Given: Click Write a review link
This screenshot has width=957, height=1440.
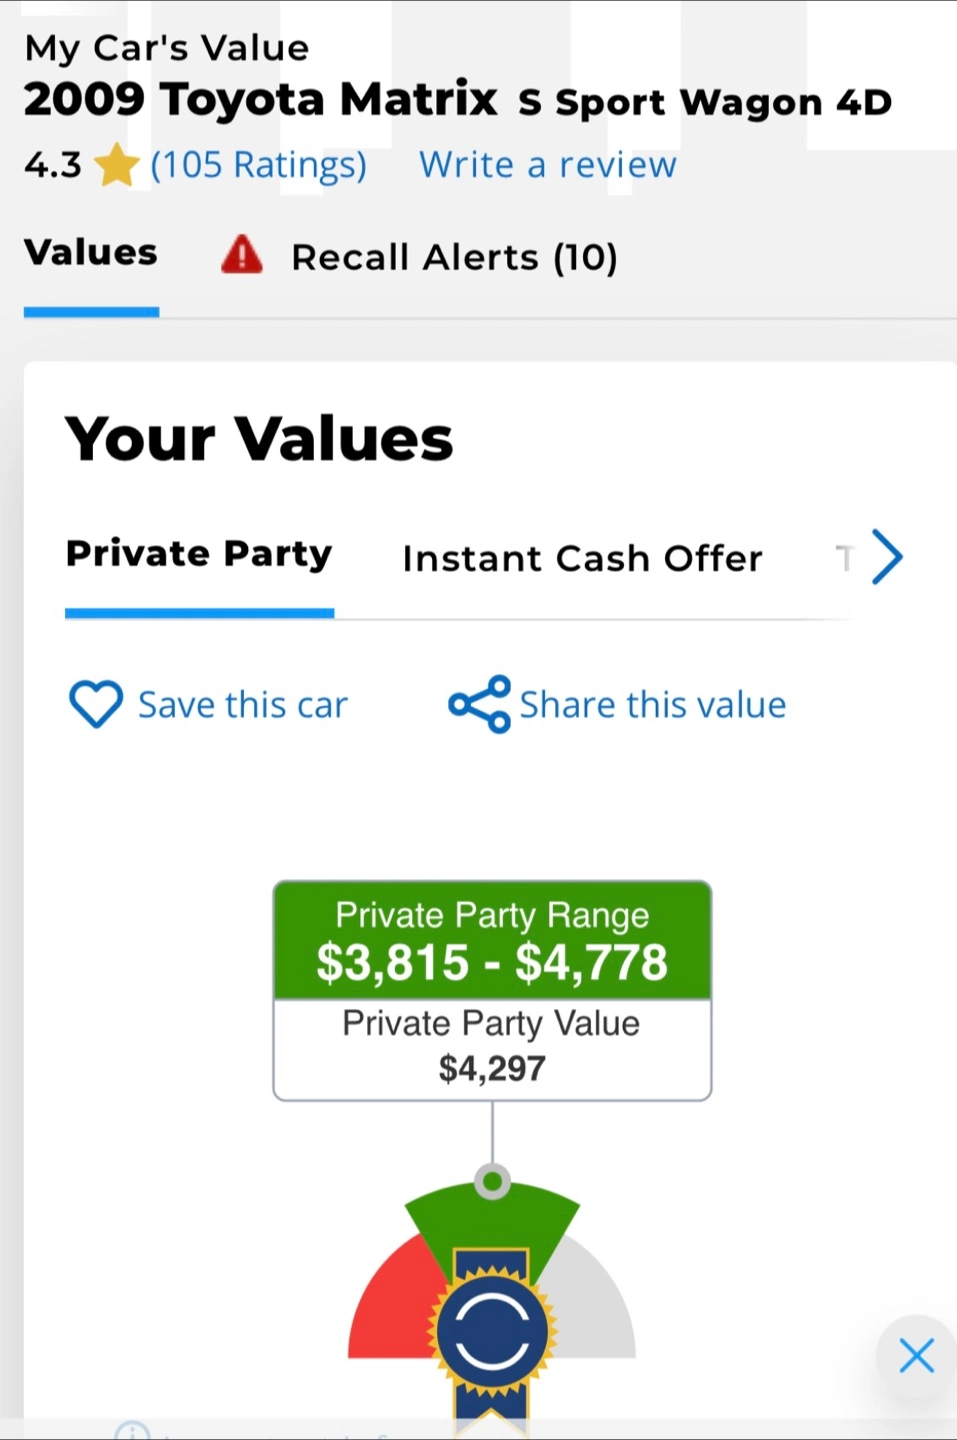Looking at the screenshot, I should [x=548, y=165].
